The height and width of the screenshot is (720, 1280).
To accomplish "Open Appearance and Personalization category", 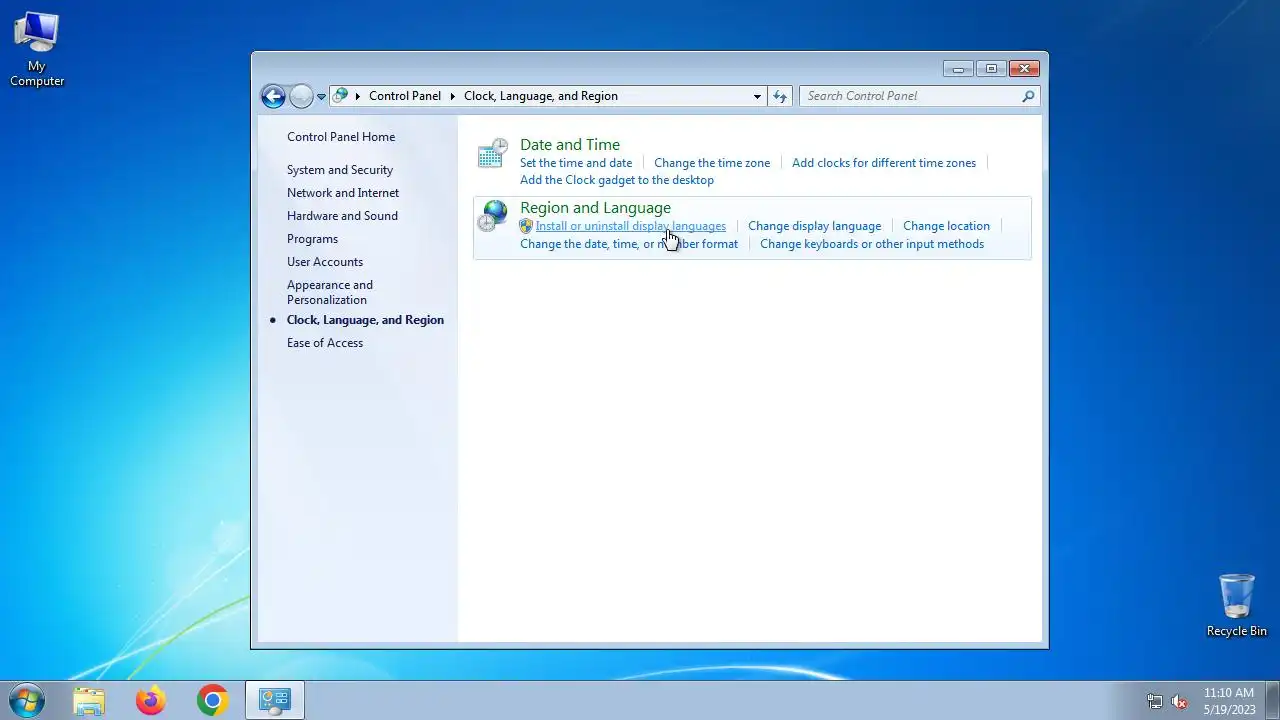I will click(x=330, y=292).
